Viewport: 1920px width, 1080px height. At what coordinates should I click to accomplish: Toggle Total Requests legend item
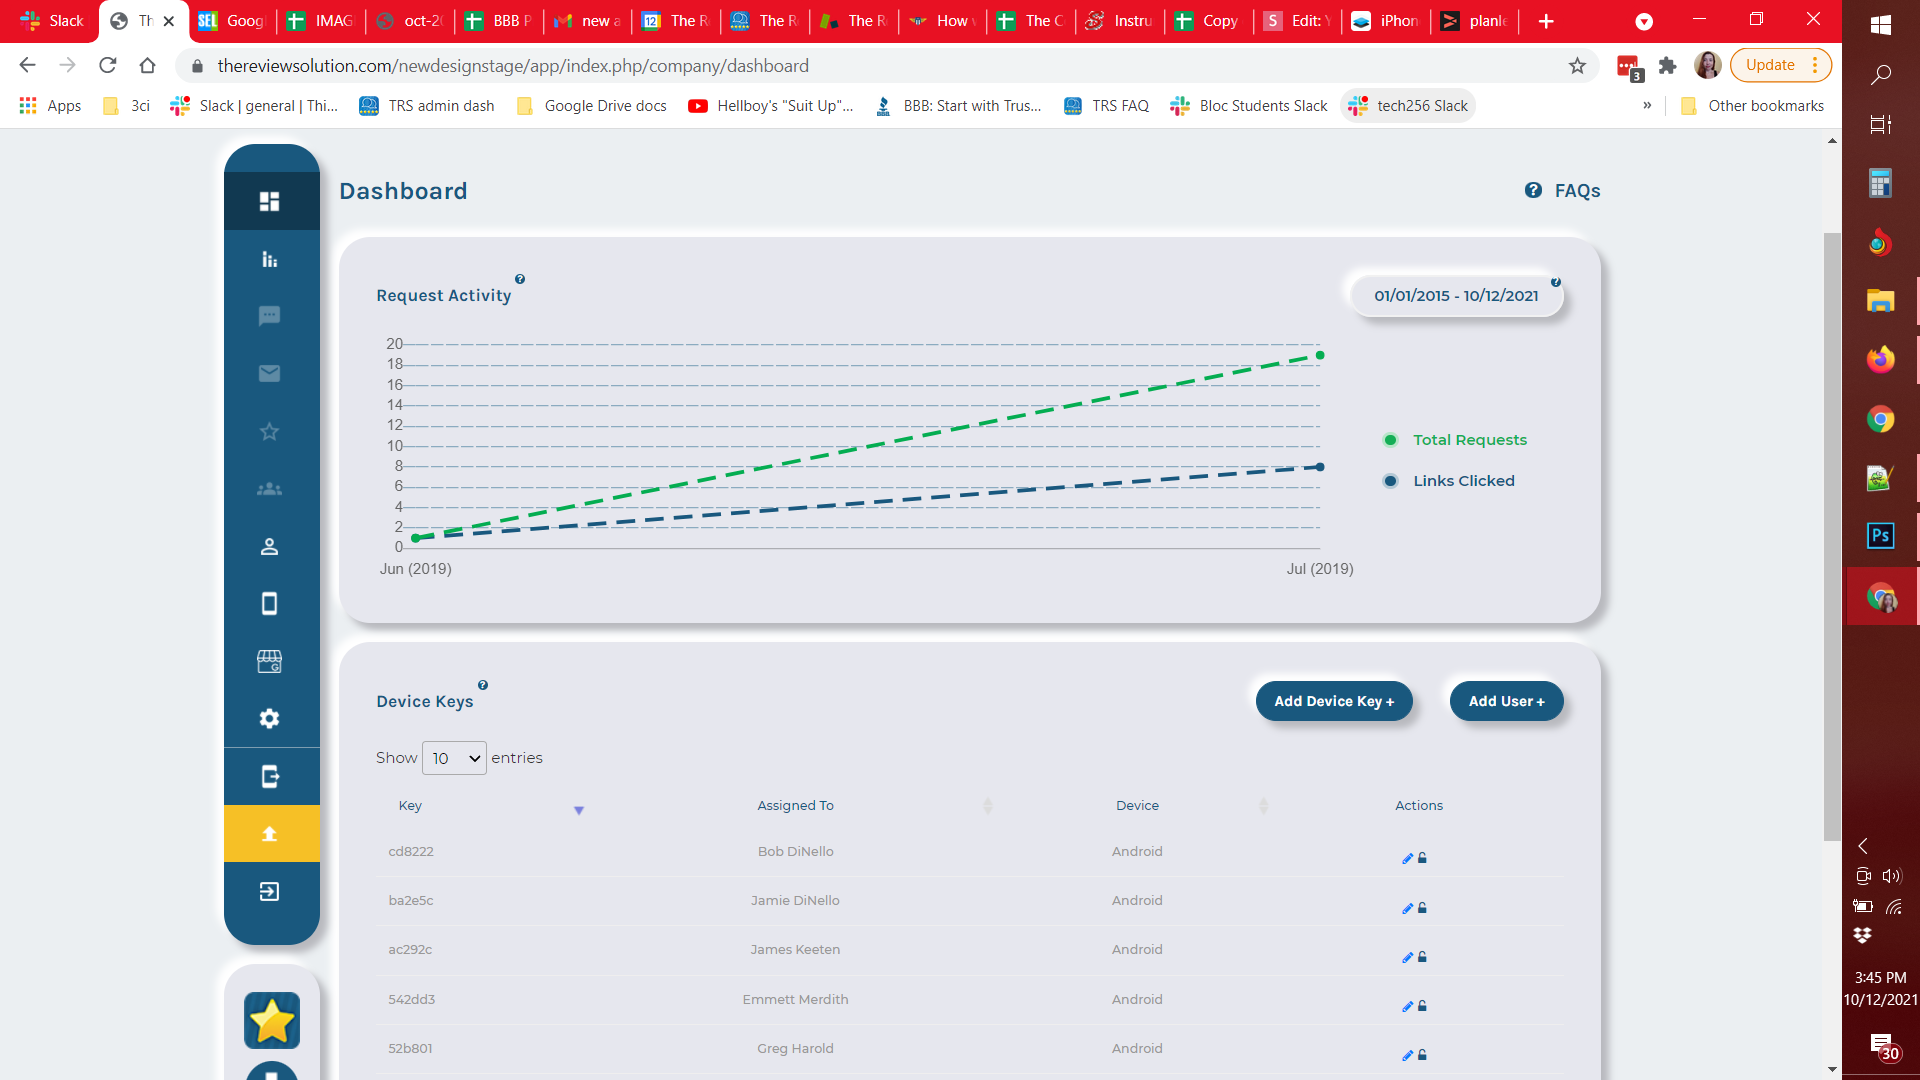(1468, 440)
